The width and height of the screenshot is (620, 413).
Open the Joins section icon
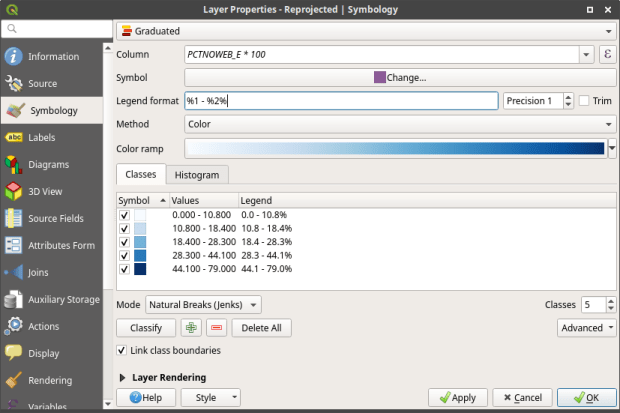pyautogui.click(x=13, y=272)
